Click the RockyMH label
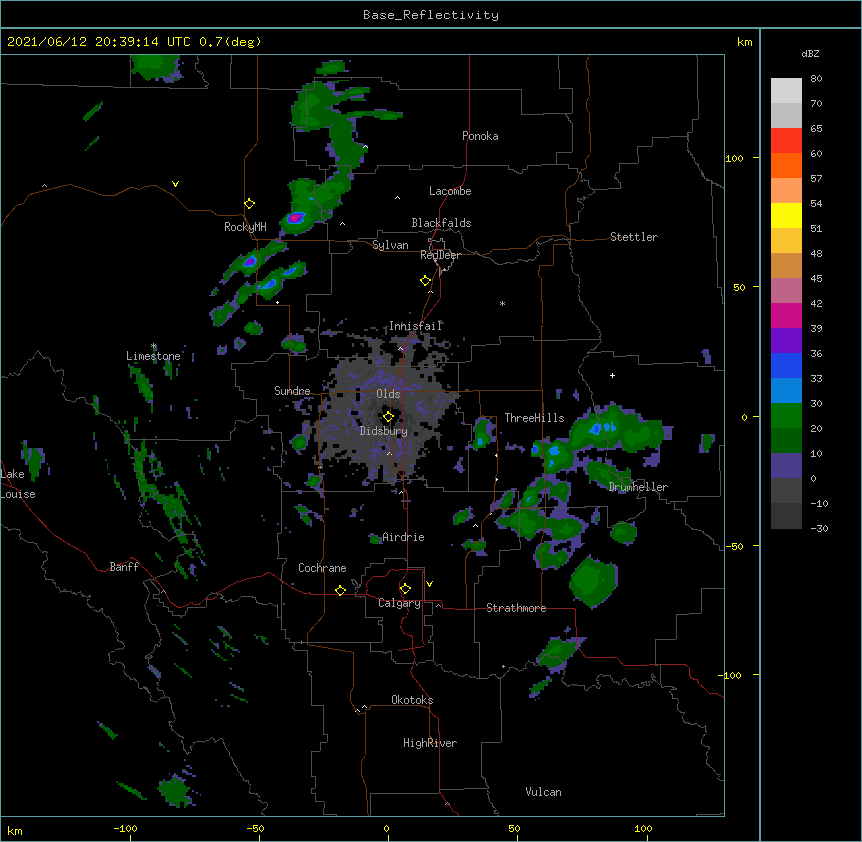This screenshot has height=842, width=862. (x=245, y=227)
